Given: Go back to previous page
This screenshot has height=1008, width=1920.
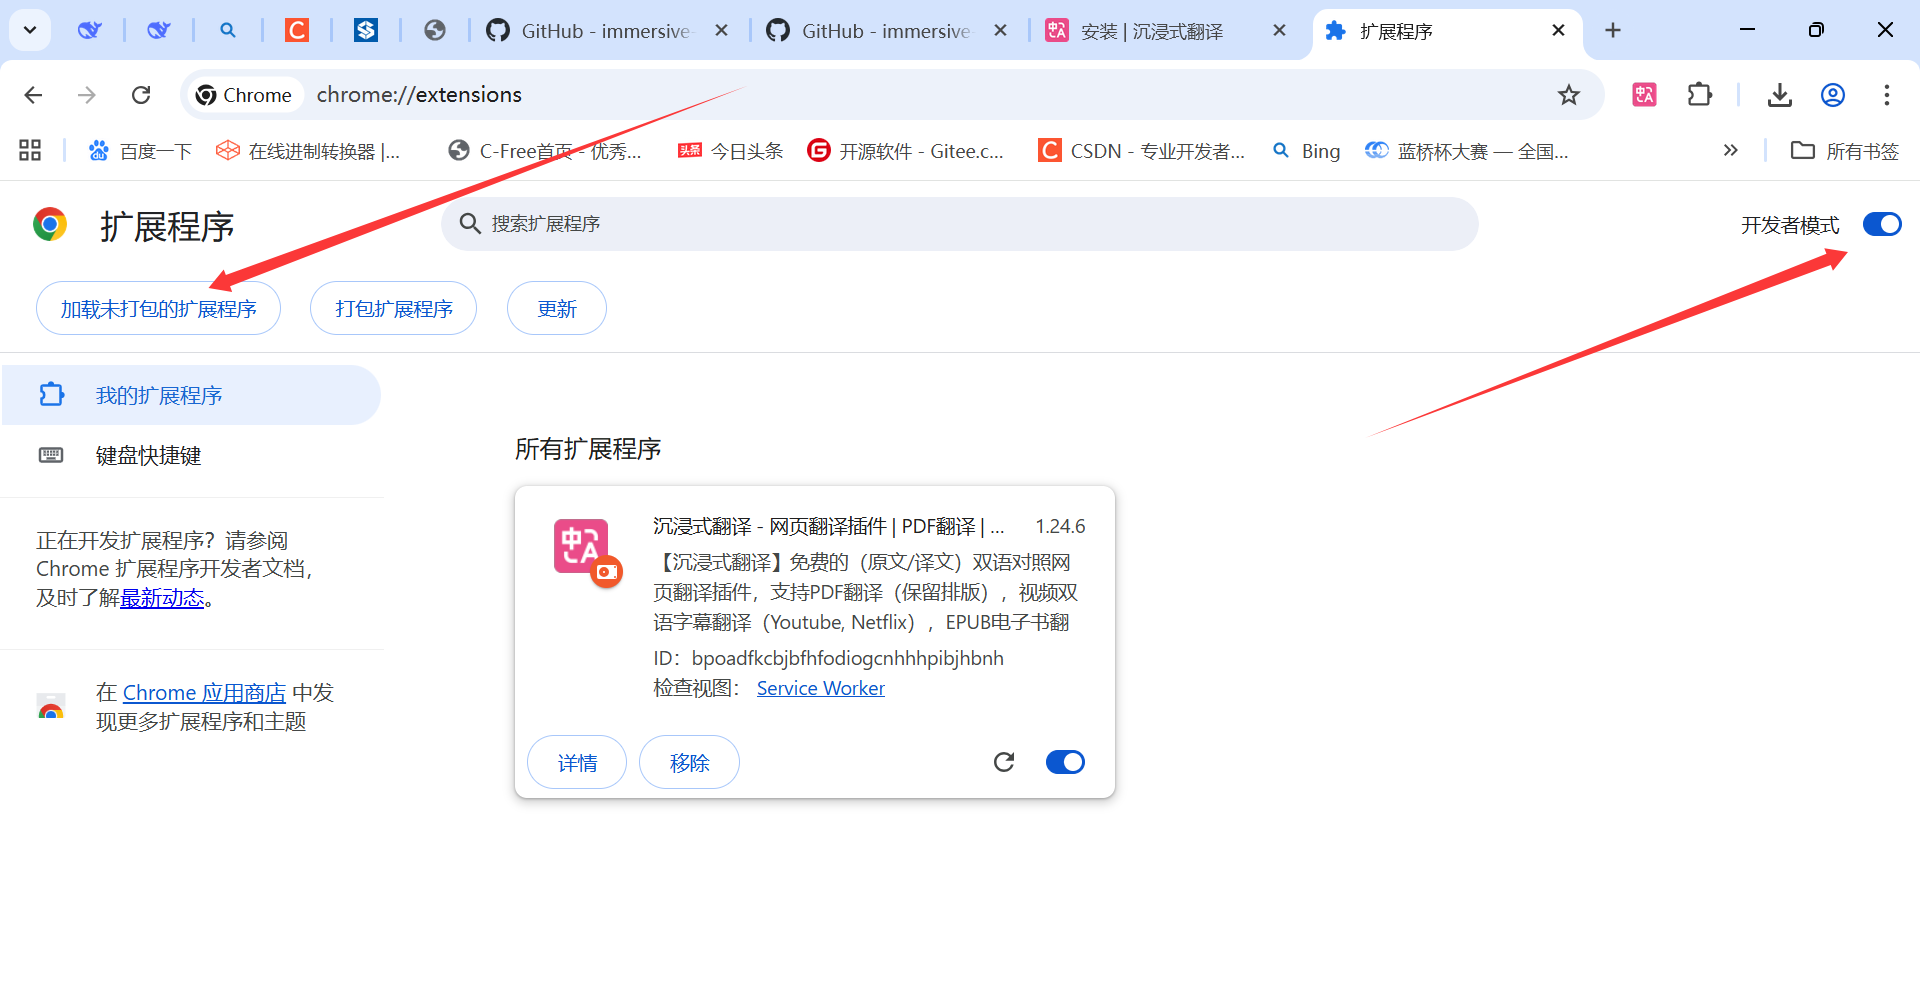Looking at the screenshot, I should [x=33, y=95].
